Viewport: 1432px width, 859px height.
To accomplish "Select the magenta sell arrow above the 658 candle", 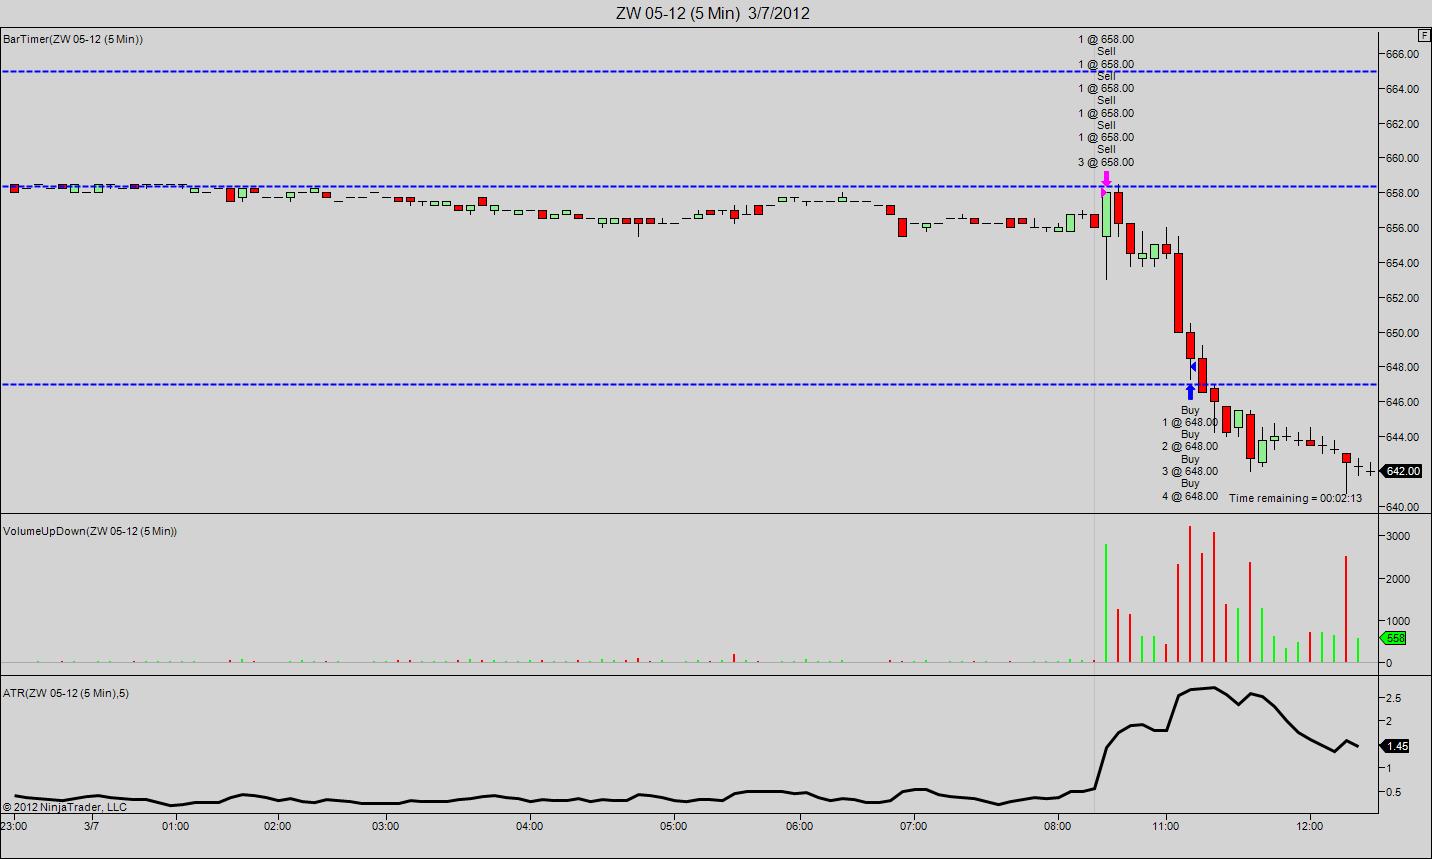I will click(1106, 178).
